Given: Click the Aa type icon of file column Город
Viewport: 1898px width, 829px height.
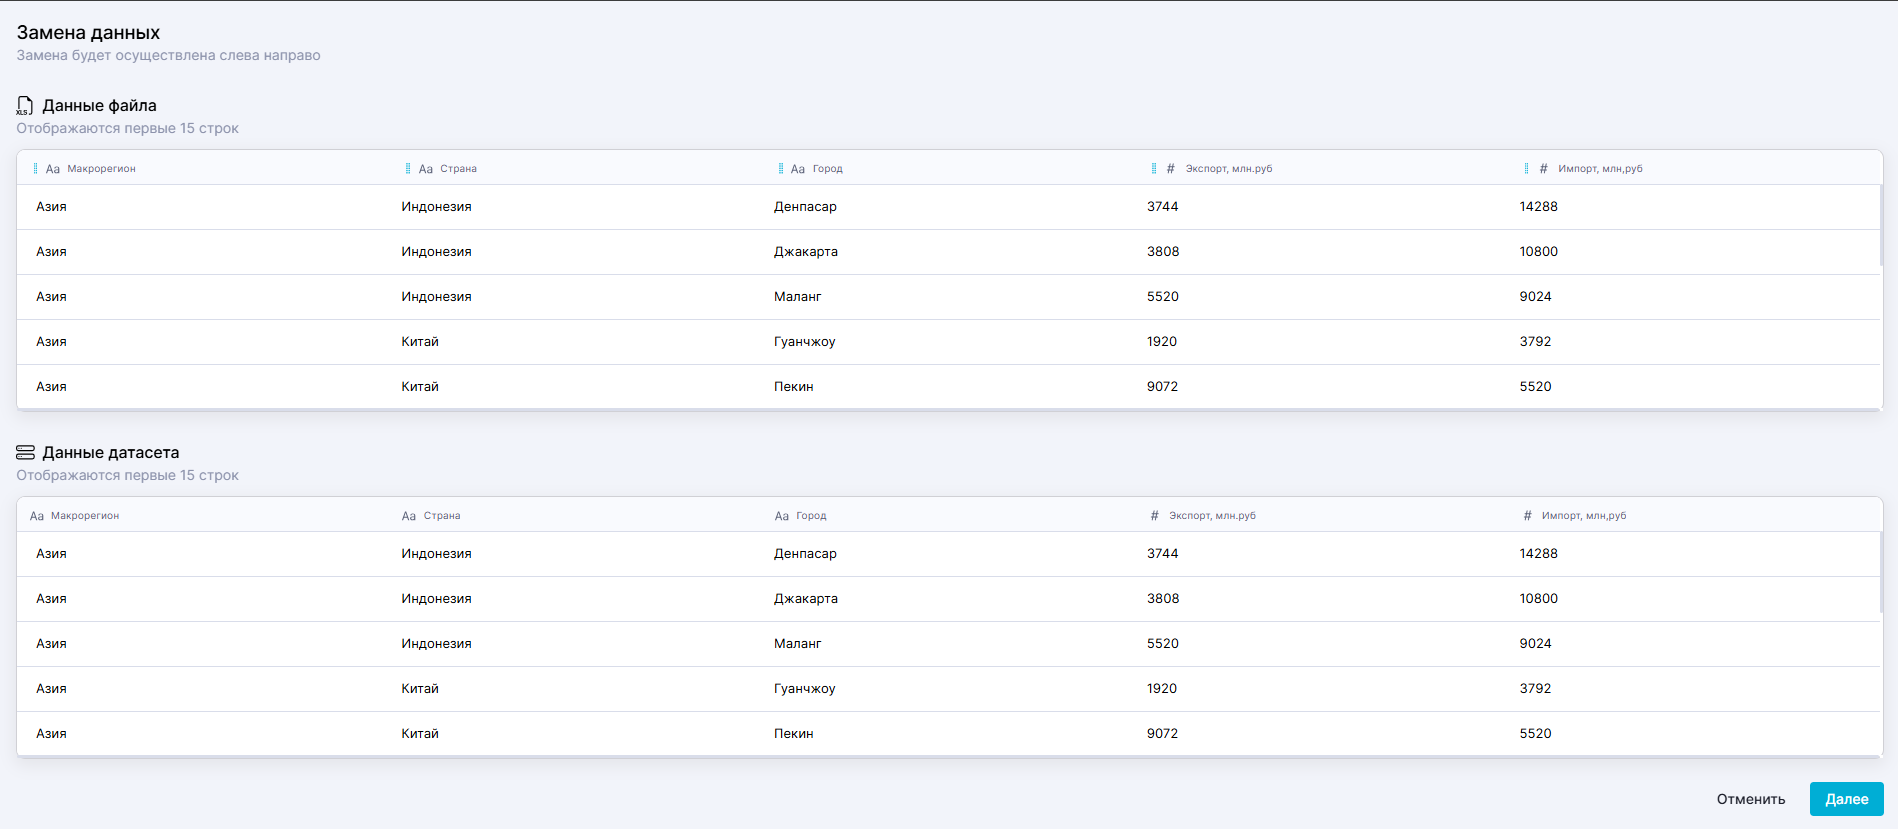Looking at the screenshot, I should (798, 169).
